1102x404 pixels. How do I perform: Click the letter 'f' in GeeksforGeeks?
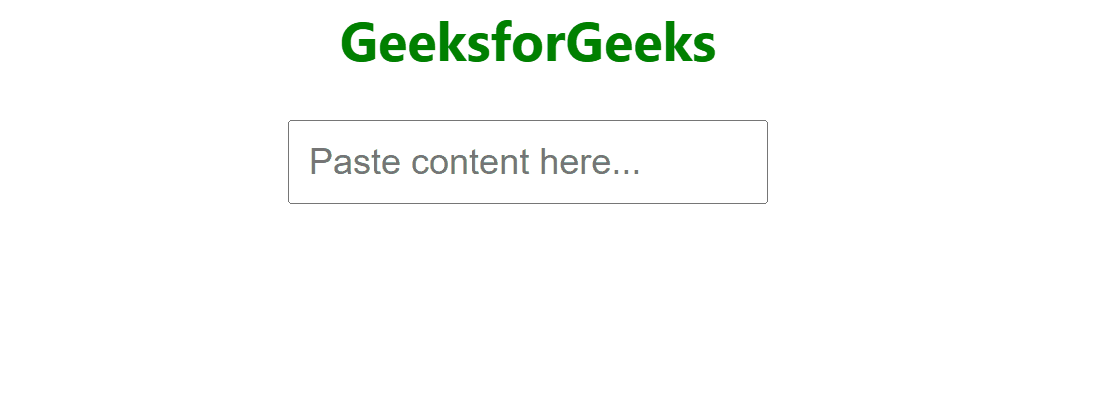[502, 43]
